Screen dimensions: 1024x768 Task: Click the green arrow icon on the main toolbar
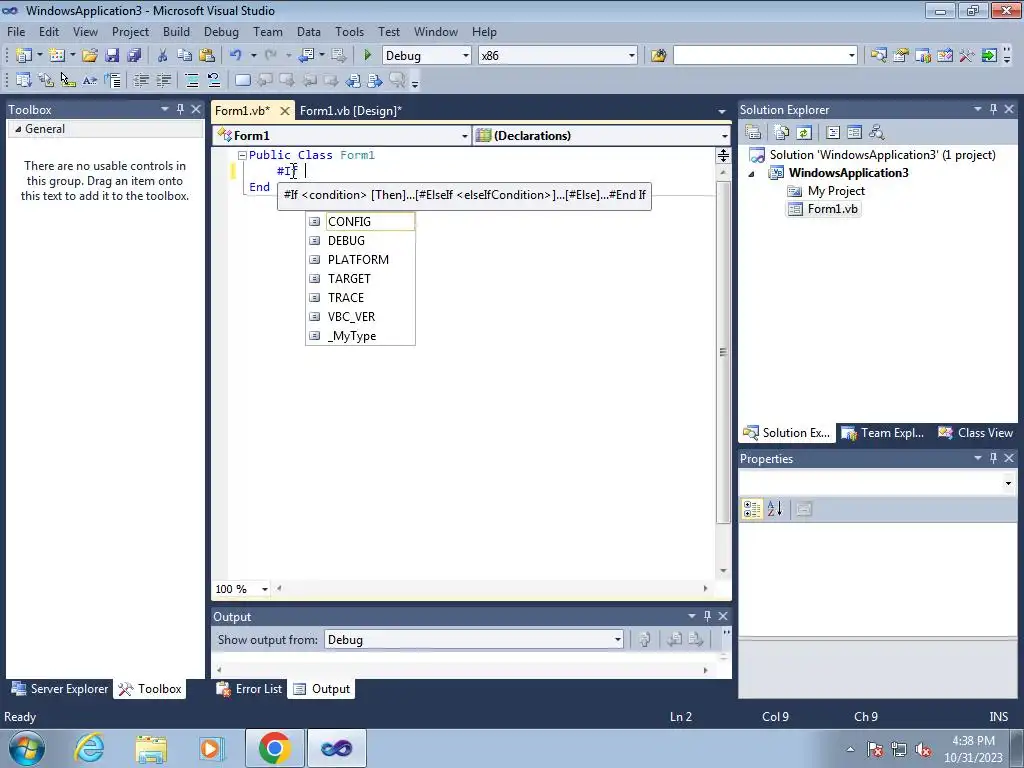point(989,56)
